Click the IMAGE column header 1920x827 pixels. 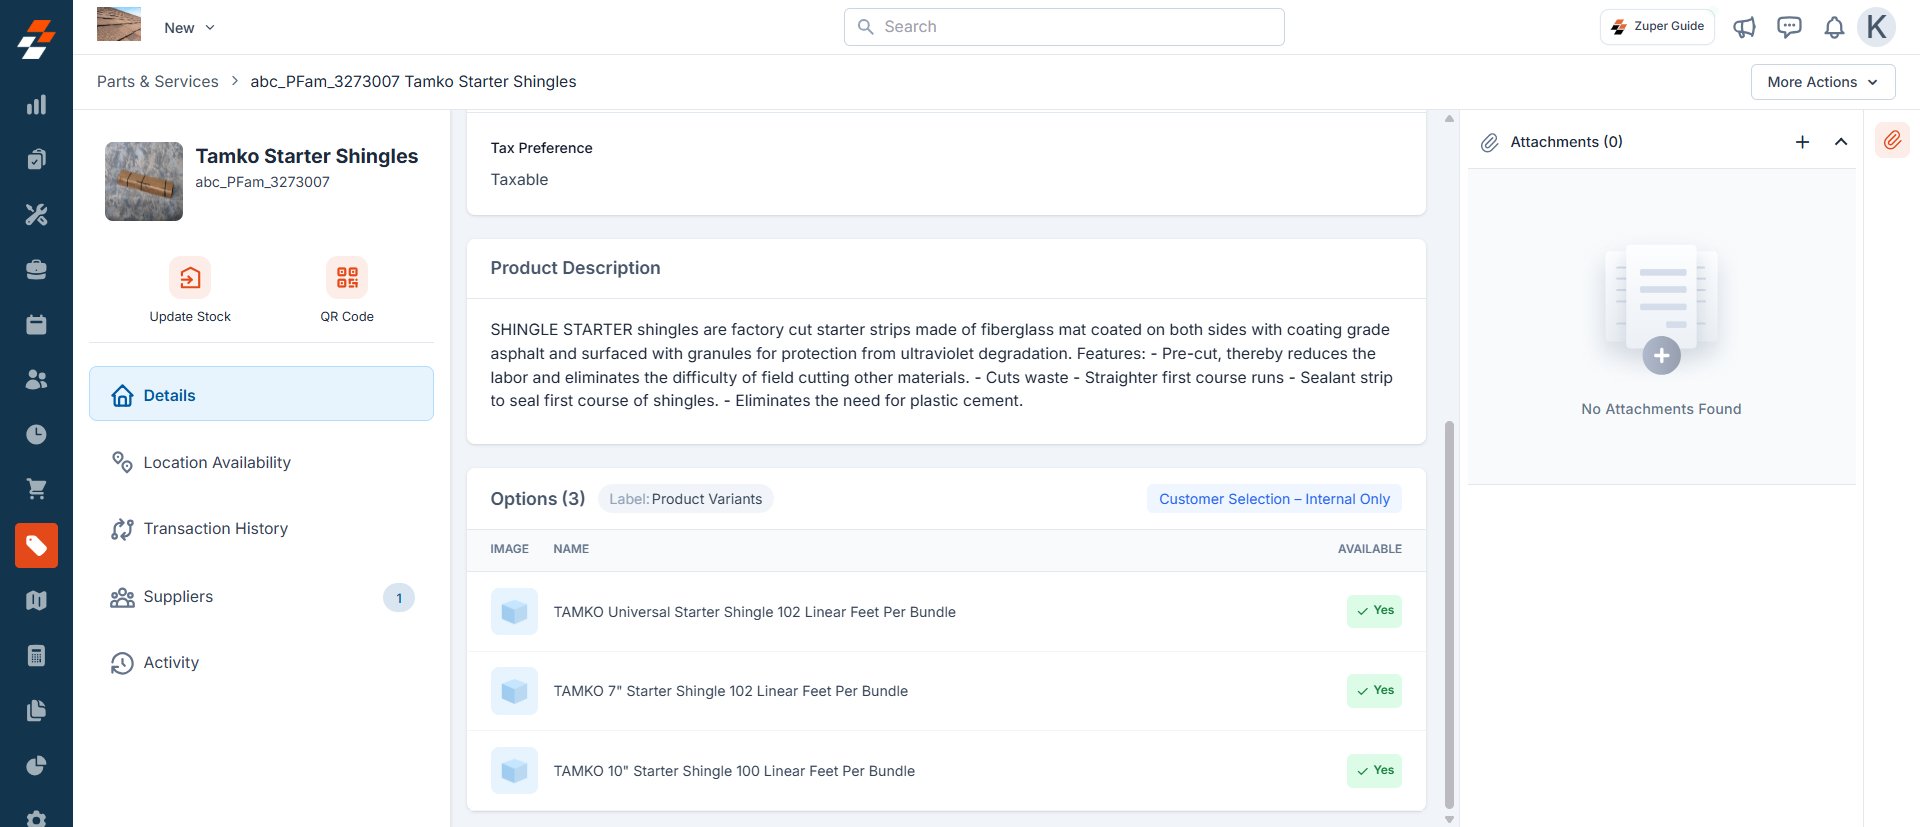509,549
